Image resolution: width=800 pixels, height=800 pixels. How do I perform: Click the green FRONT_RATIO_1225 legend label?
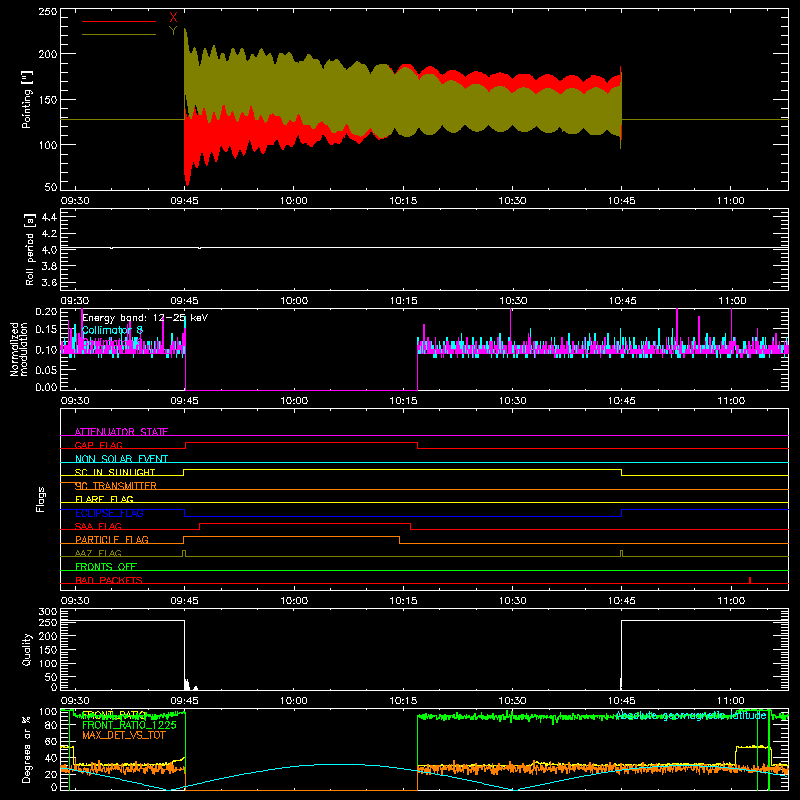[129, 725]
